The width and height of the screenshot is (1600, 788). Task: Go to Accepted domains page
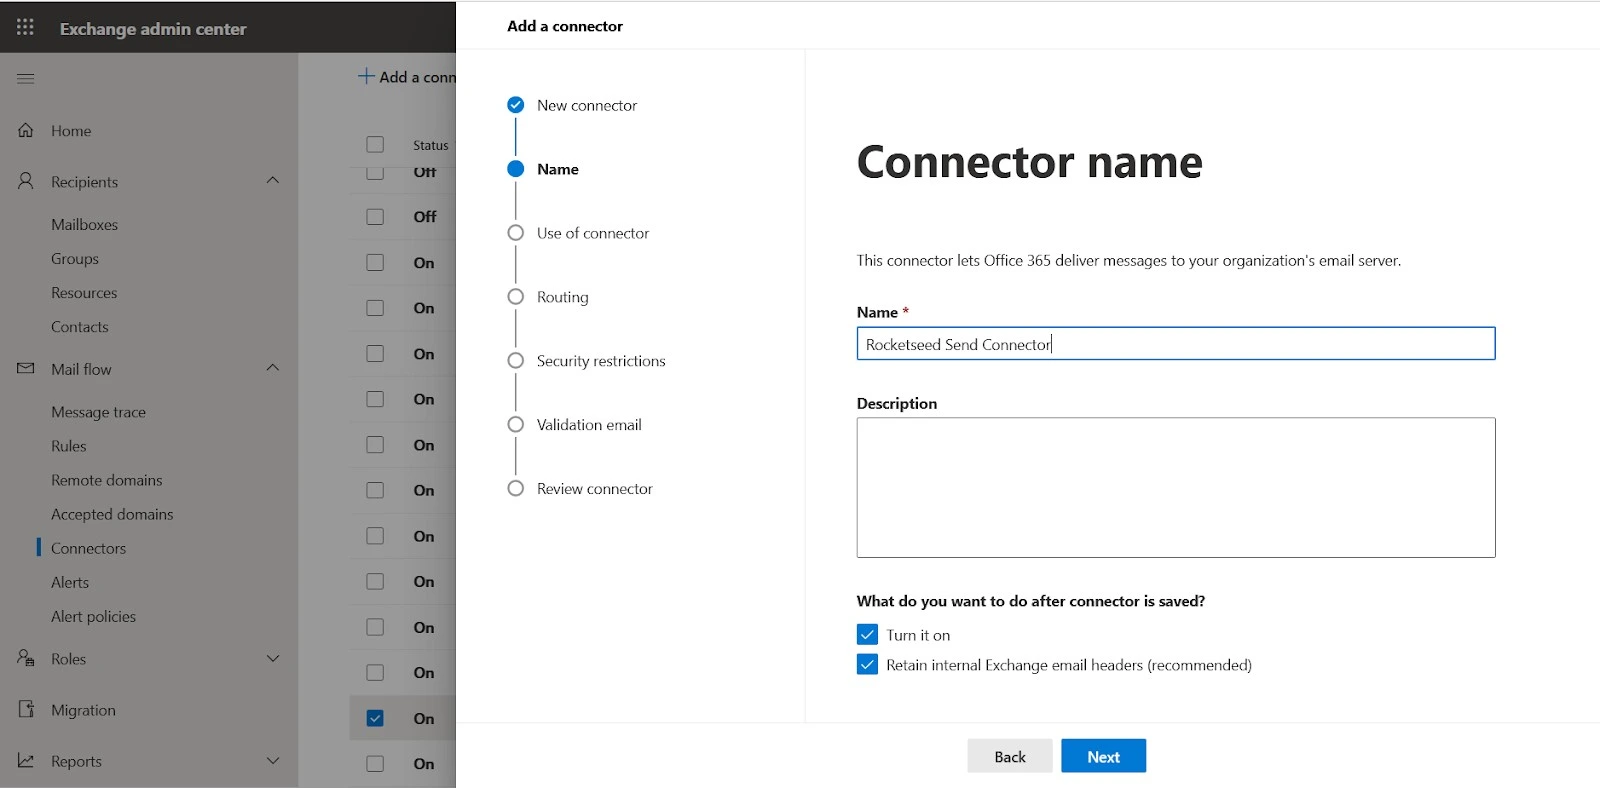click(112, 514)
